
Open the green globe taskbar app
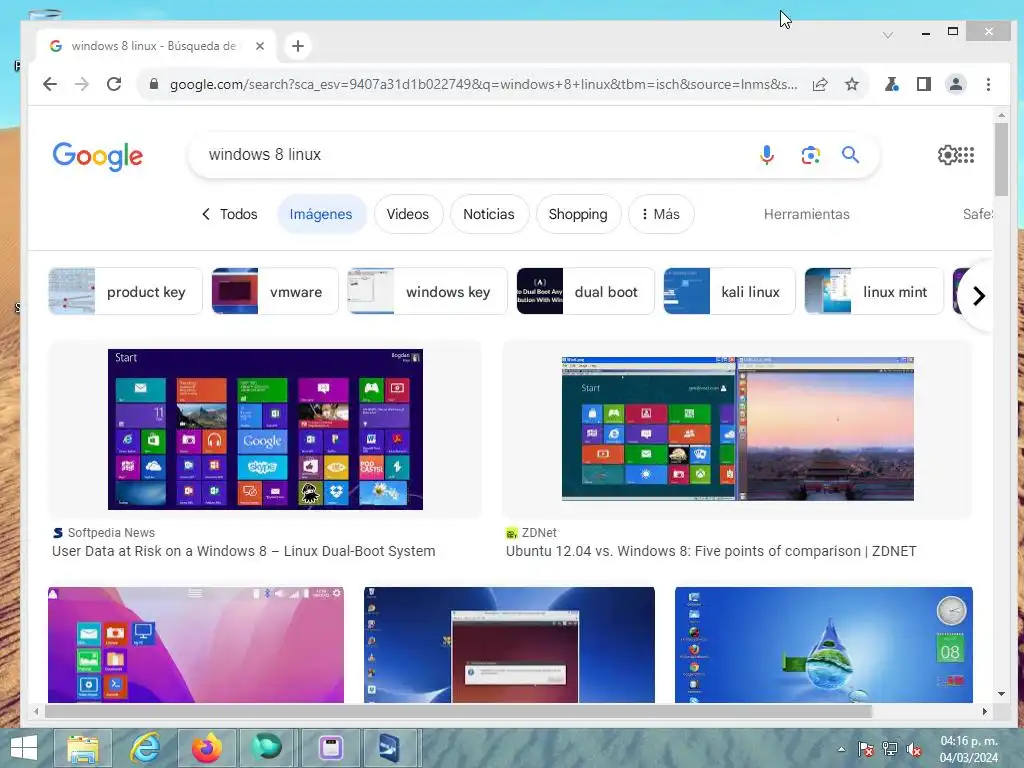[266, 748]
